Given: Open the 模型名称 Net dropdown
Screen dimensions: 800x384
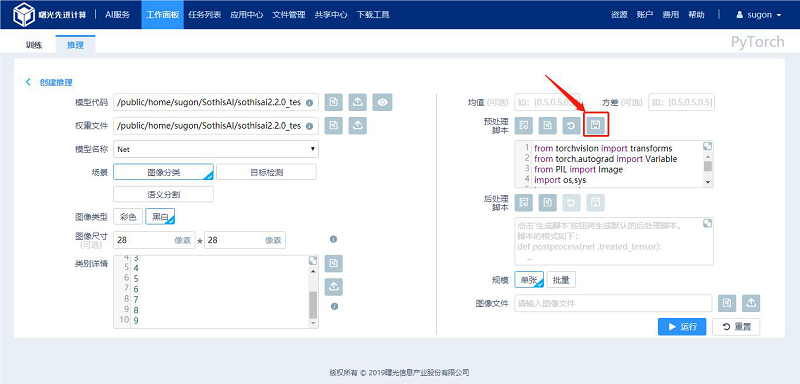Looking at the screenshot, I should [x=216, y=149].
